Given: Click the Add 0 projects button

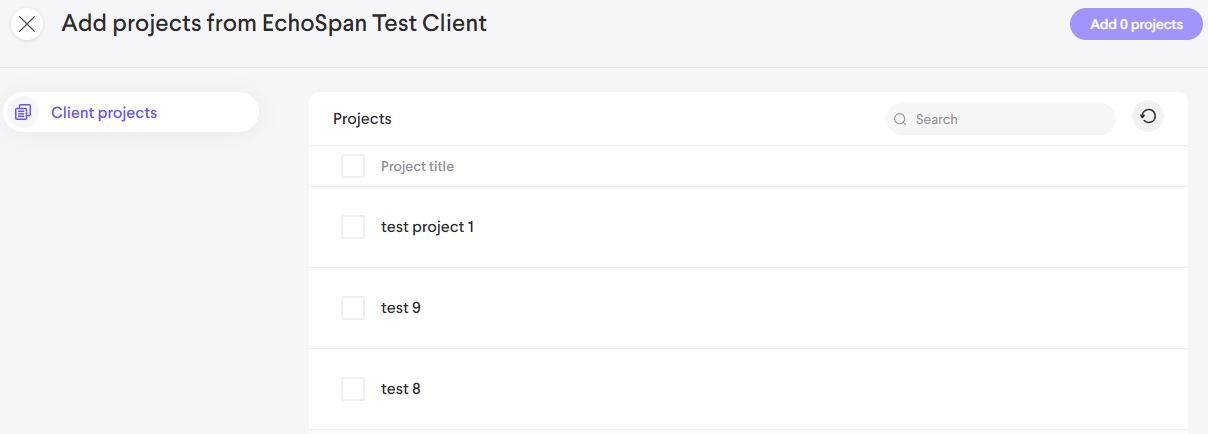Looking at the screenshot, I should [1136, 24].
